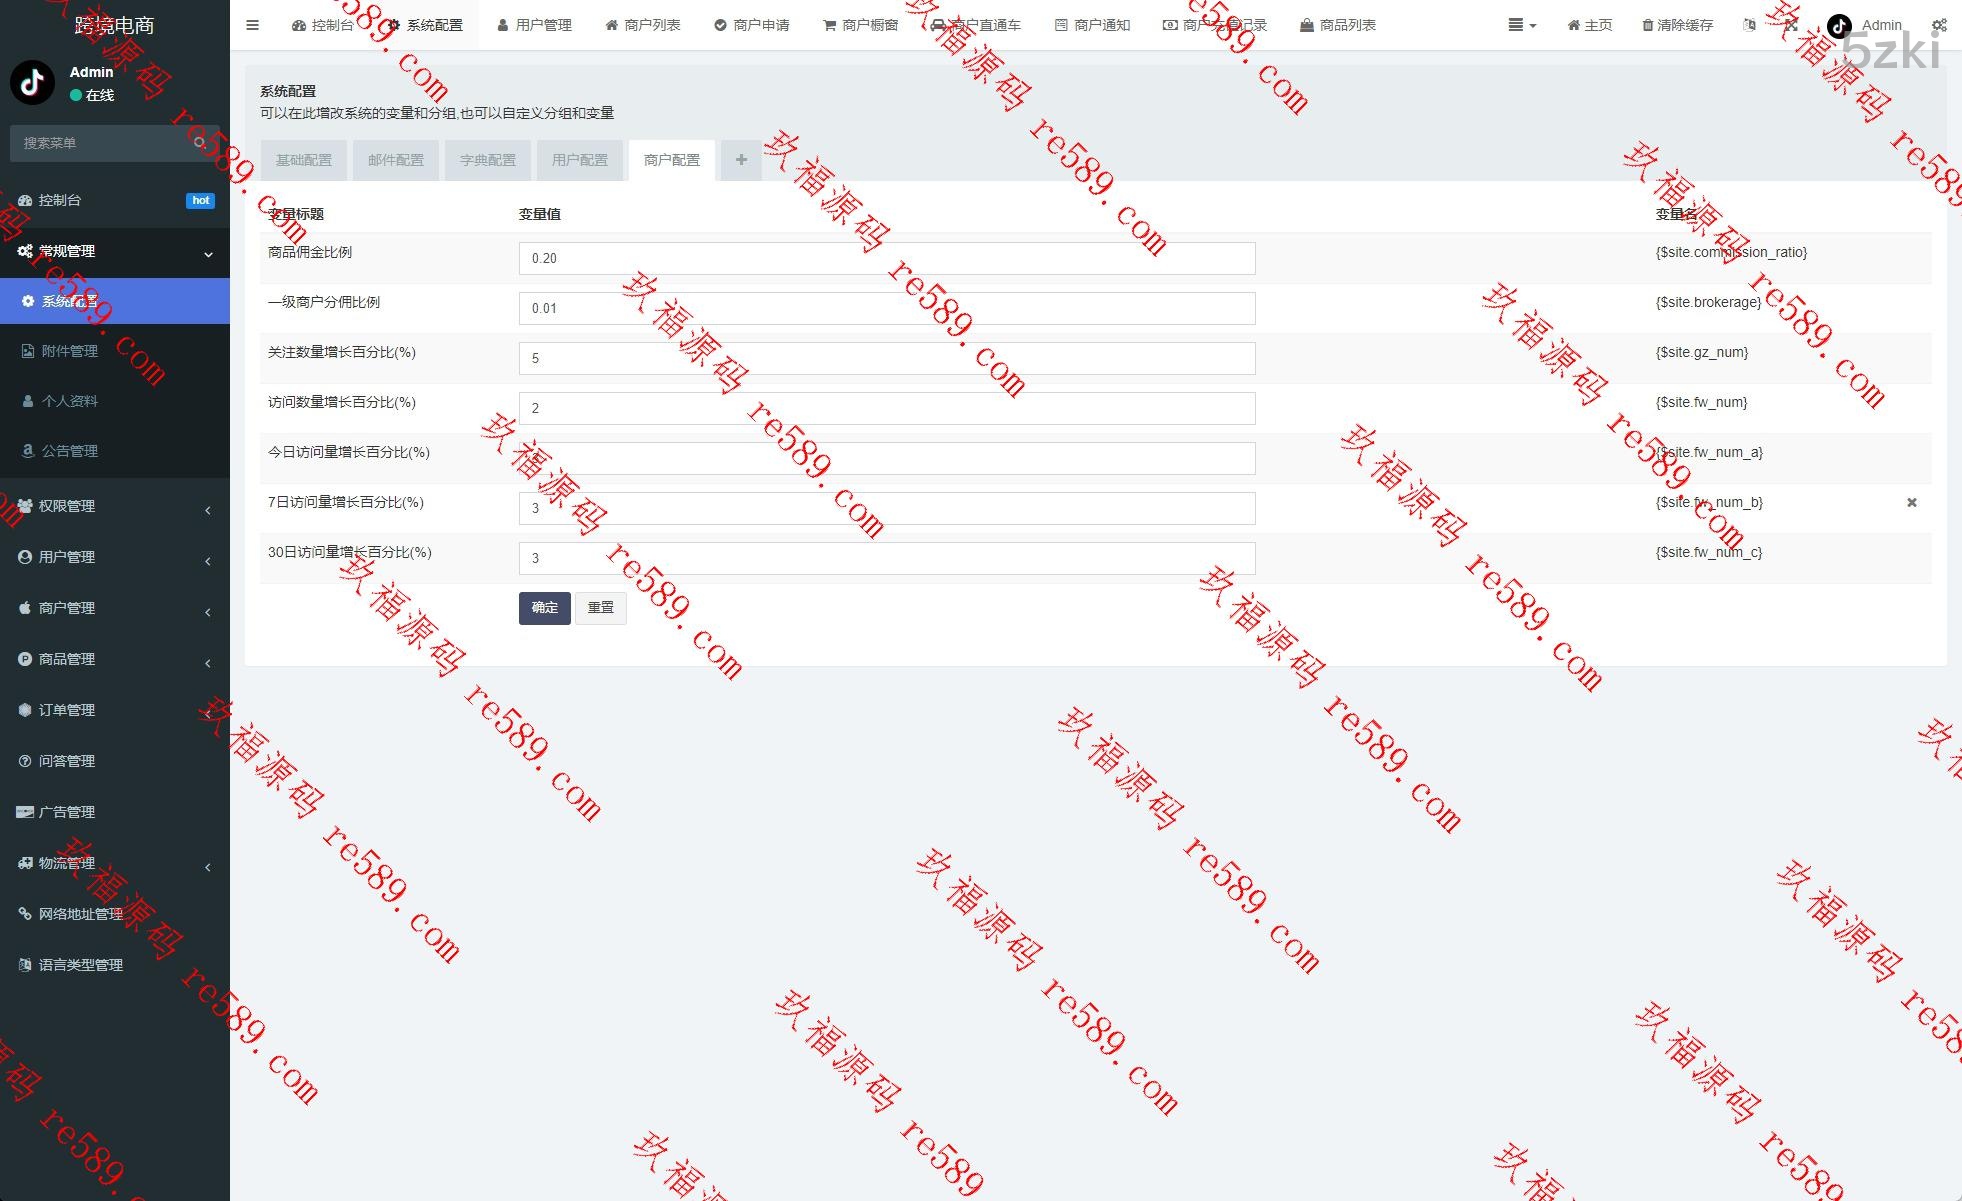Expand 权限管理 sidebar menu
This screenshot has width=1962, height=1201.
pos(114,506)
